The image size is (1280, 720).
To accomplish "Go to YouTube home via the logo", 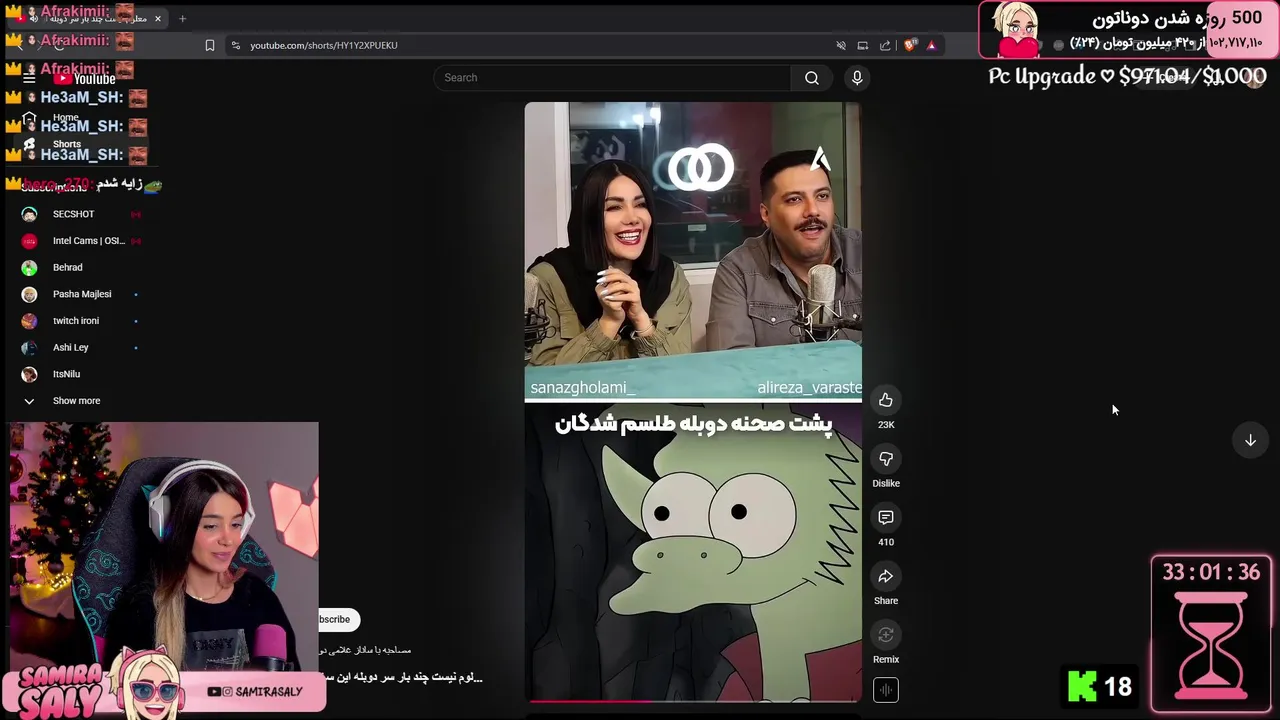I will point(86,79).
